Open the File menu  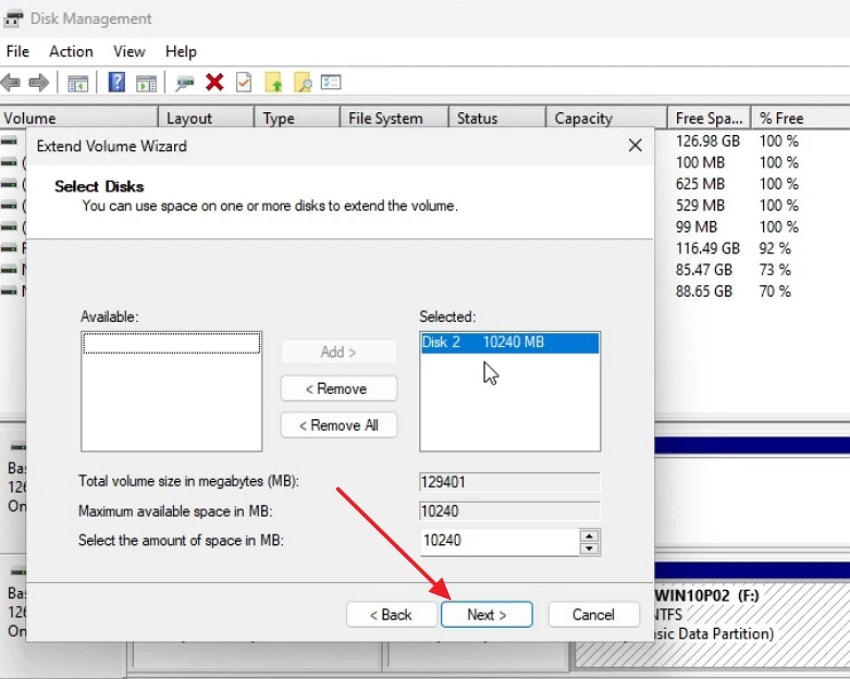[16, 51]
